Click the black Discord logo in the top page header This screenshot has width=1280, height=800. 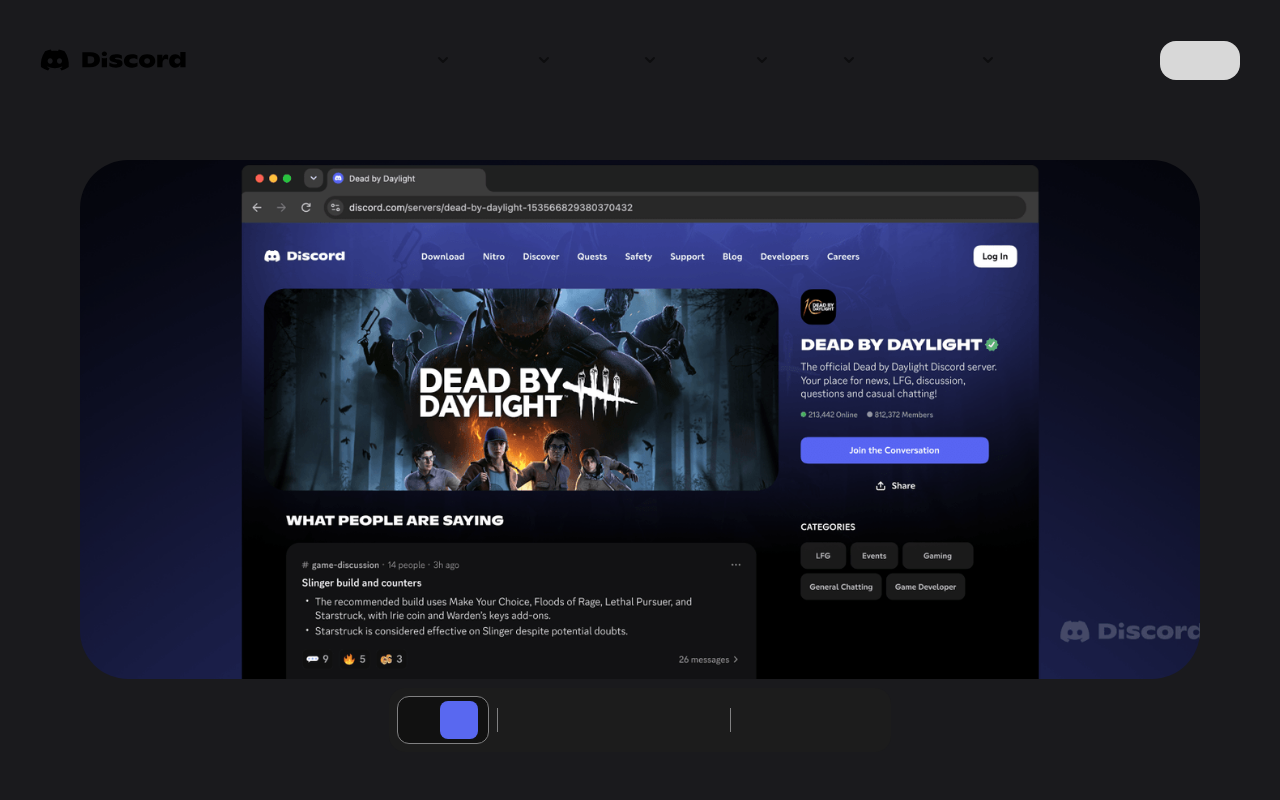point(113,60)
